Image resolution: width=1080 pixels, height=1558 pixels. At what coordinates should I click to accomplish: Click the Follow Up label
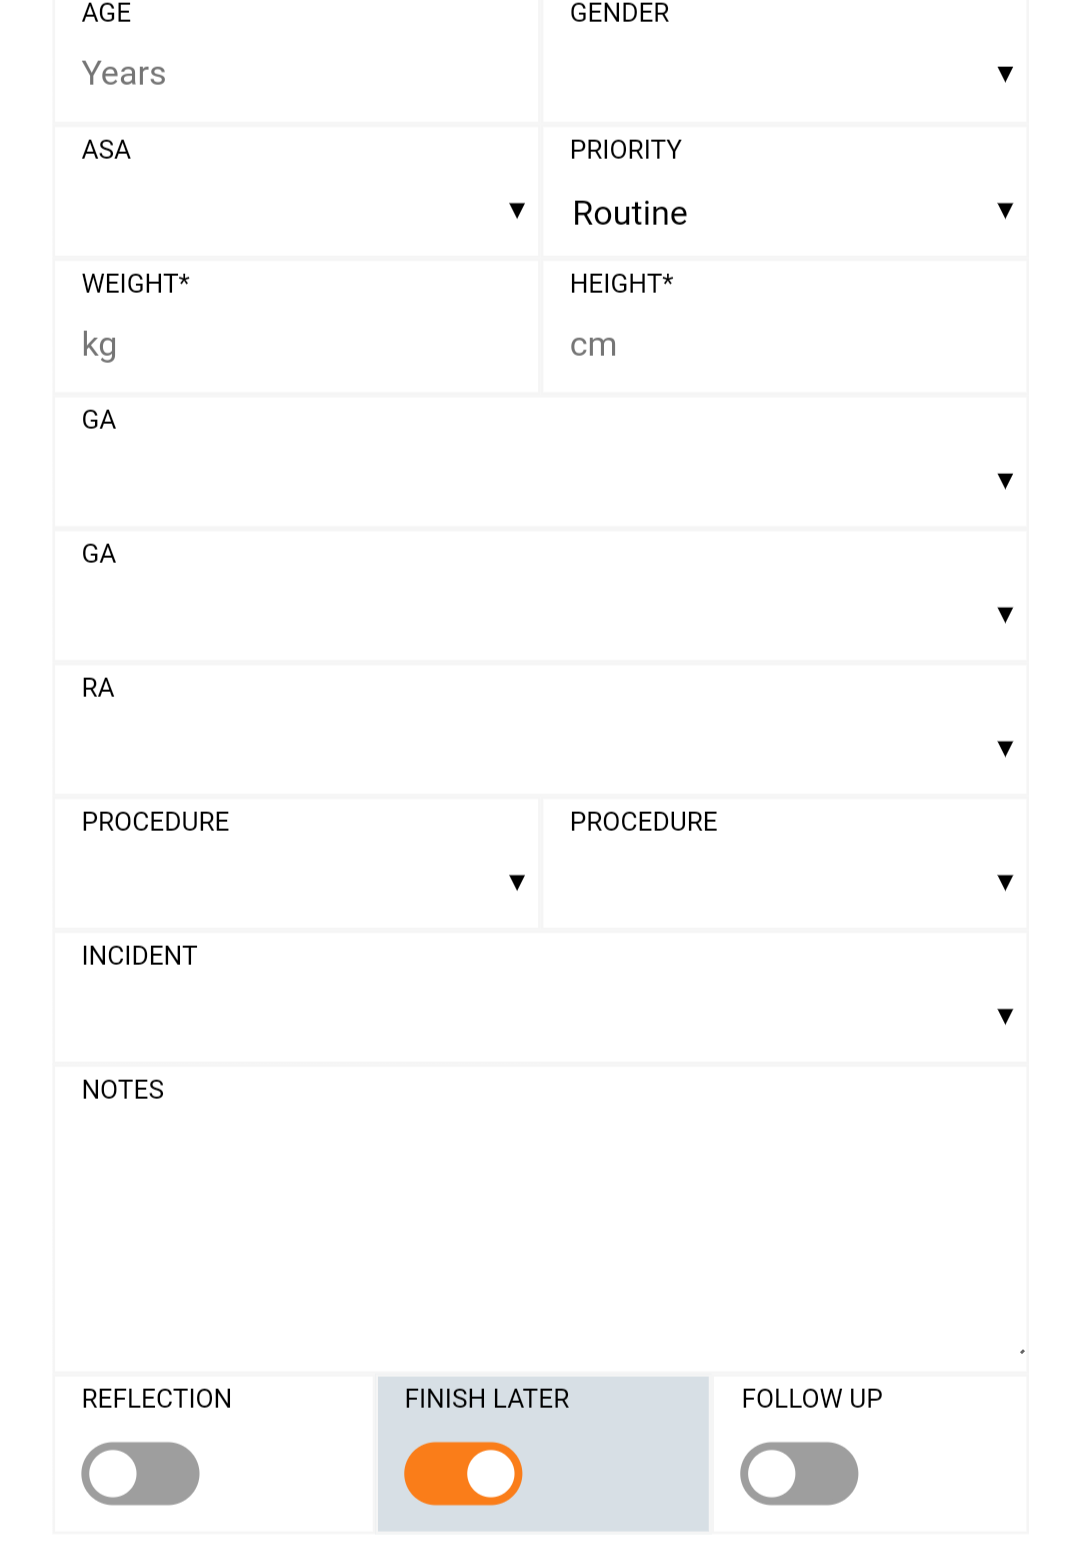812,1398
